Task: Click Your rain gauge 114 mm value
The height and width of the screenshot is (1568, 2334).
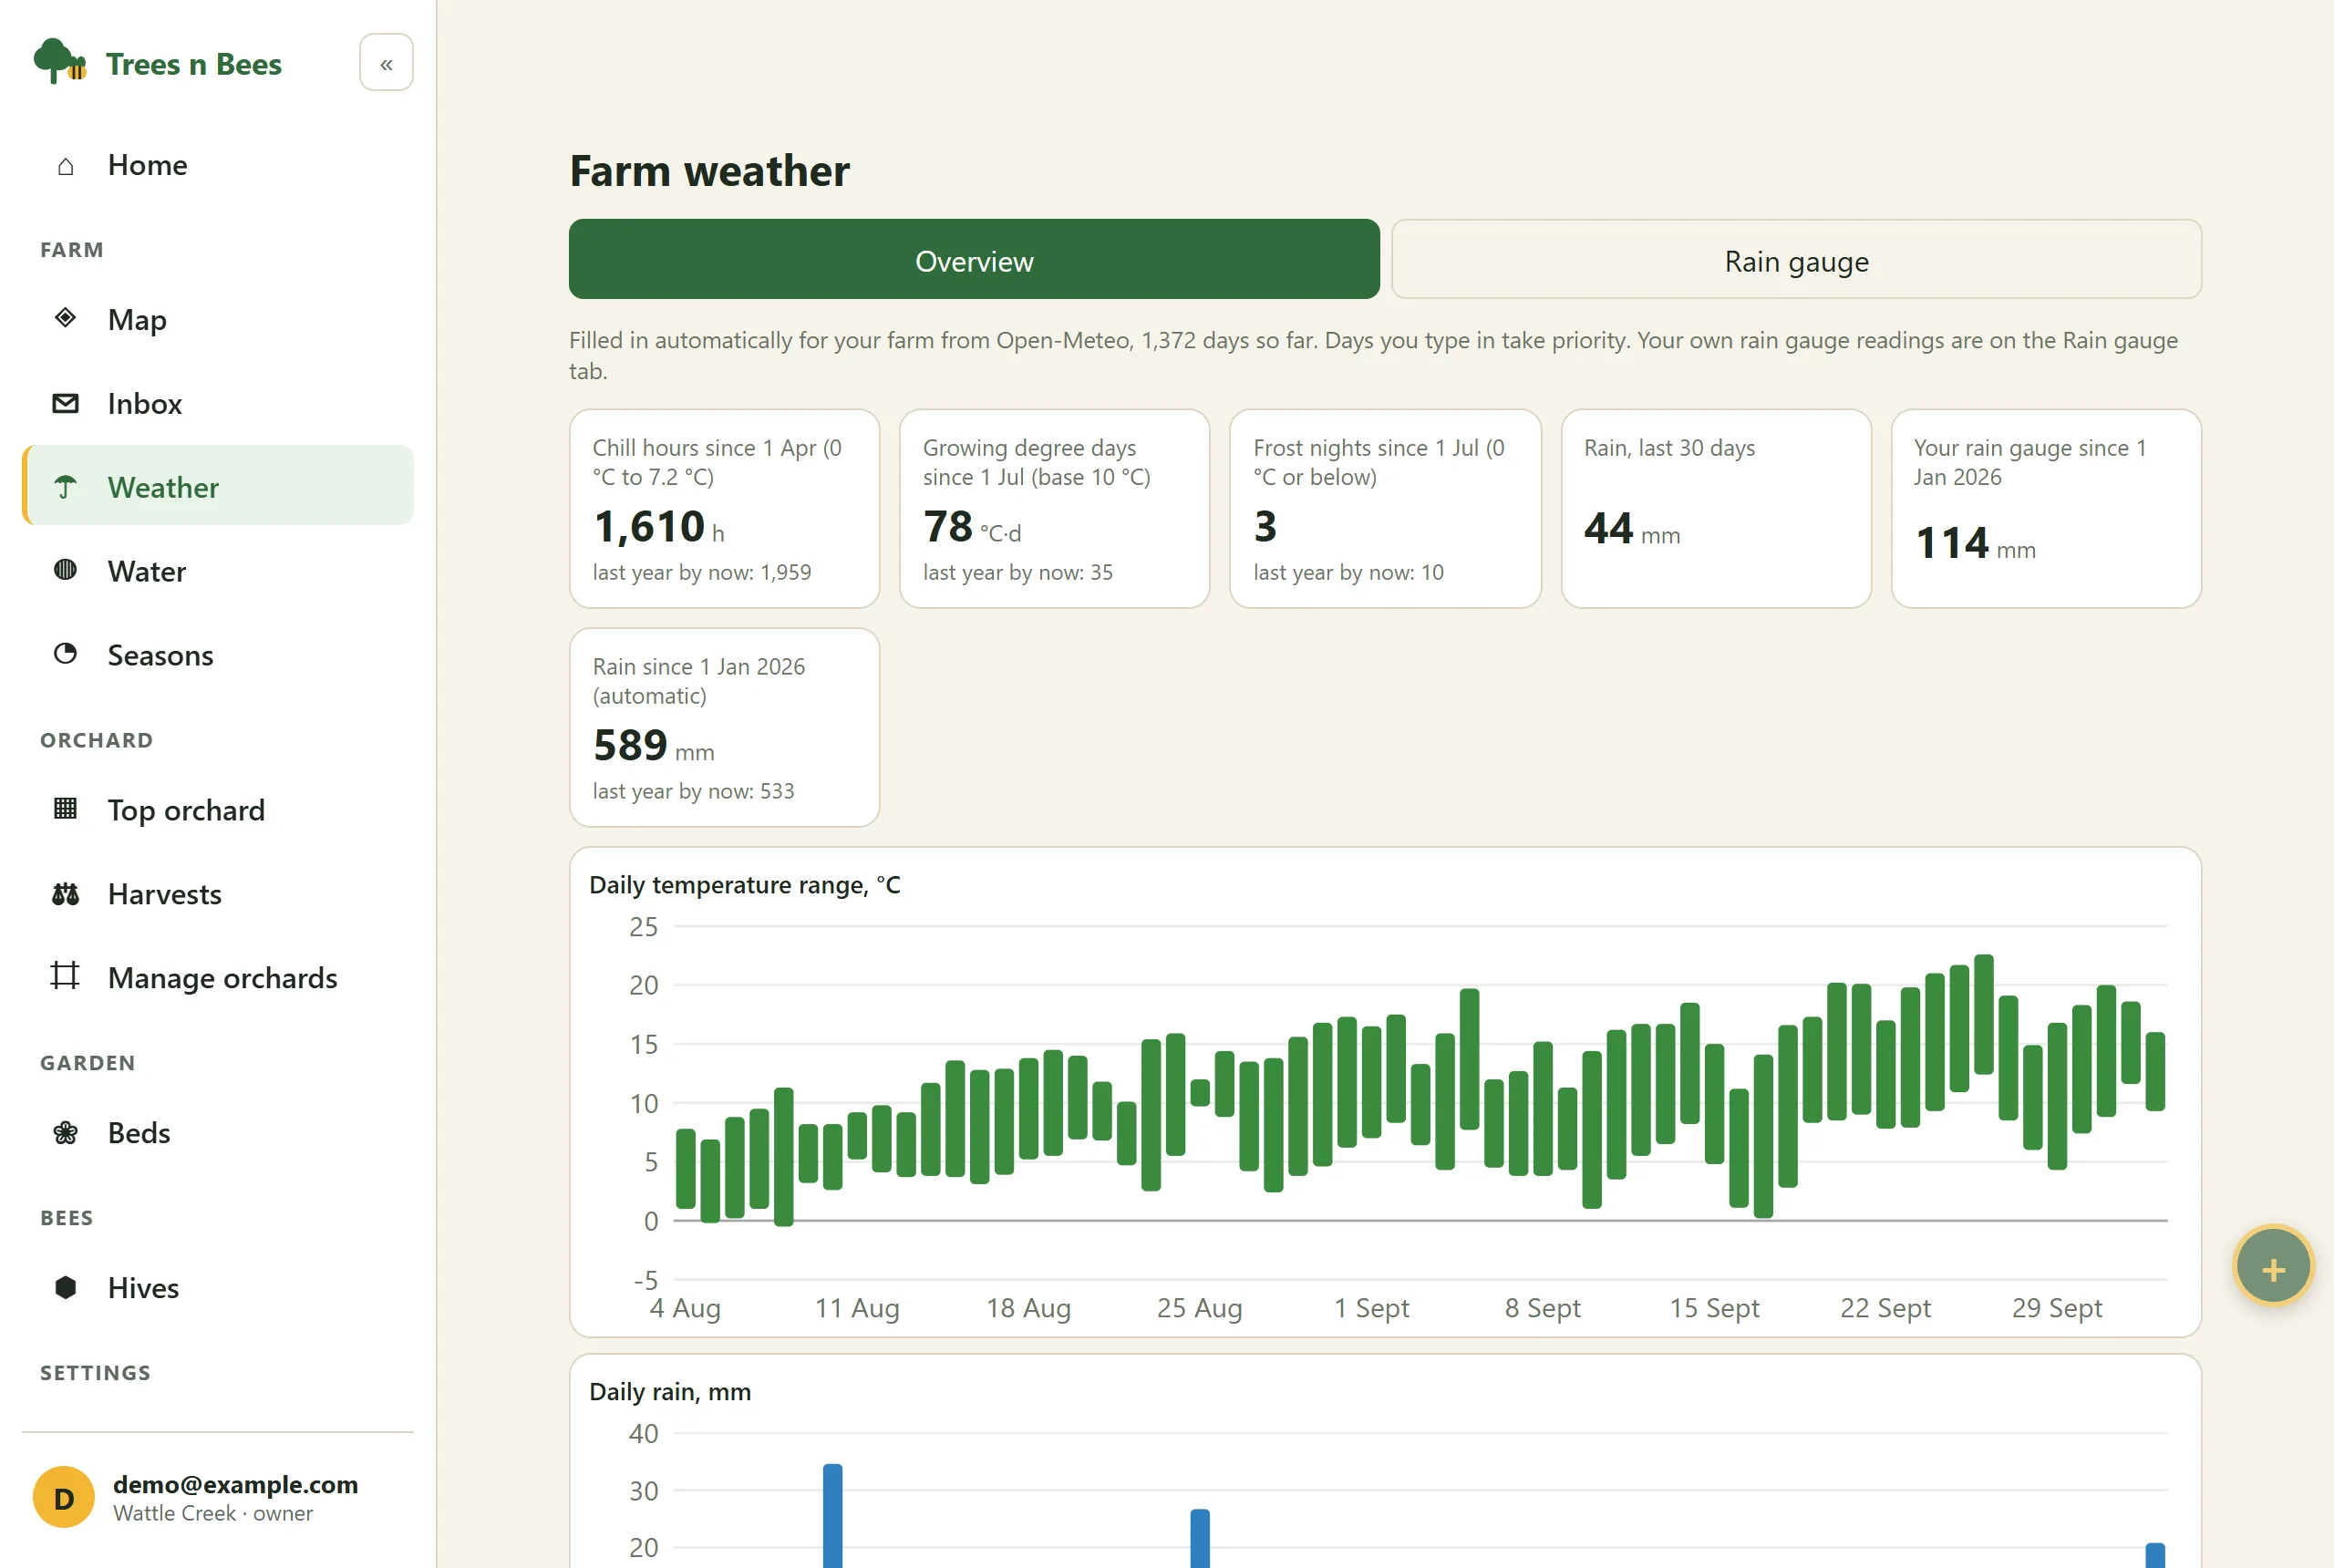Action: [x=1975, y=543]
